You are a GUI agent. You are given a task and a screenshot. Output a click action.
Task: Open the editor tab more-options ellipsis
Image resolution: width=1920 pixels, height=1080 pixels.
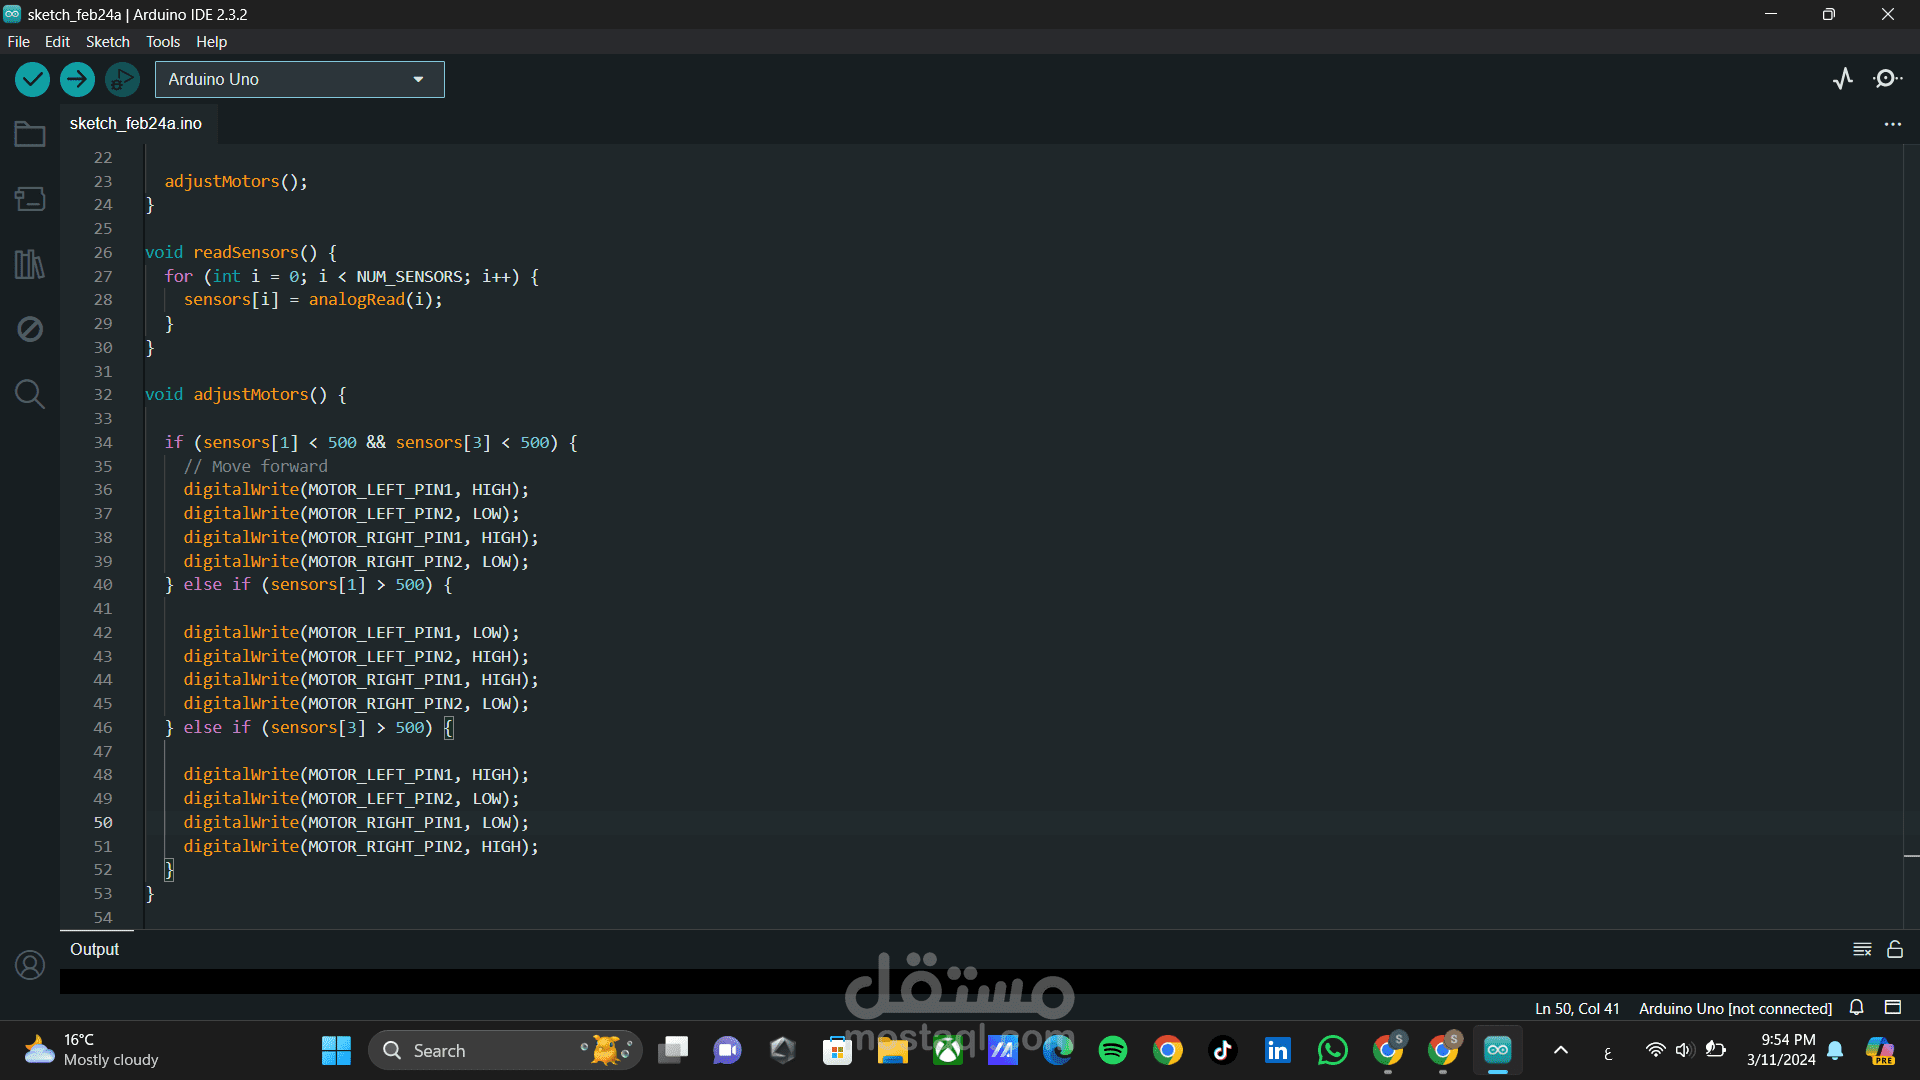tap(1892, 124)
